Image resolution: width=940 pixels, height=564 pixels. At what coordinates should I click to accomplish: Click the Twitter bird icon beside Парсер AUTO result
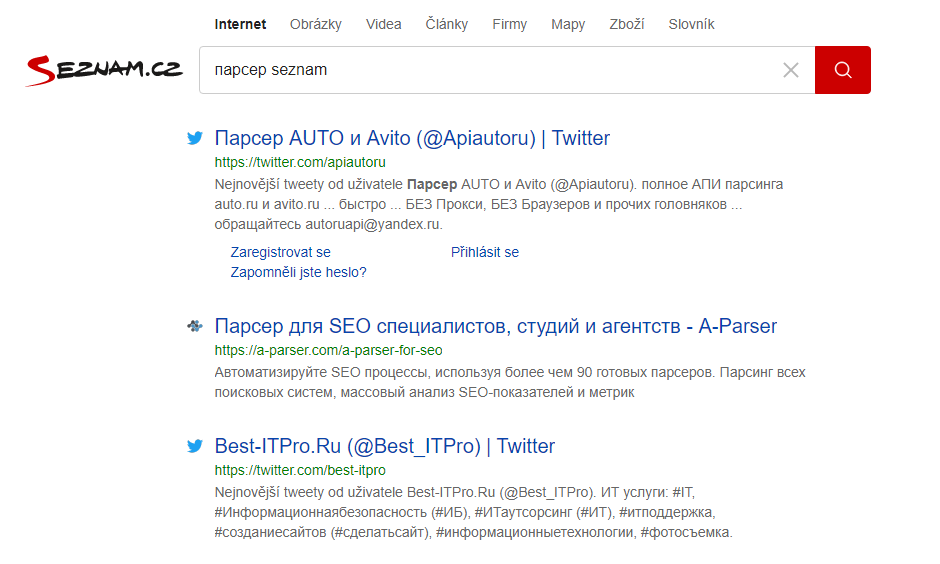pos(195,138)
